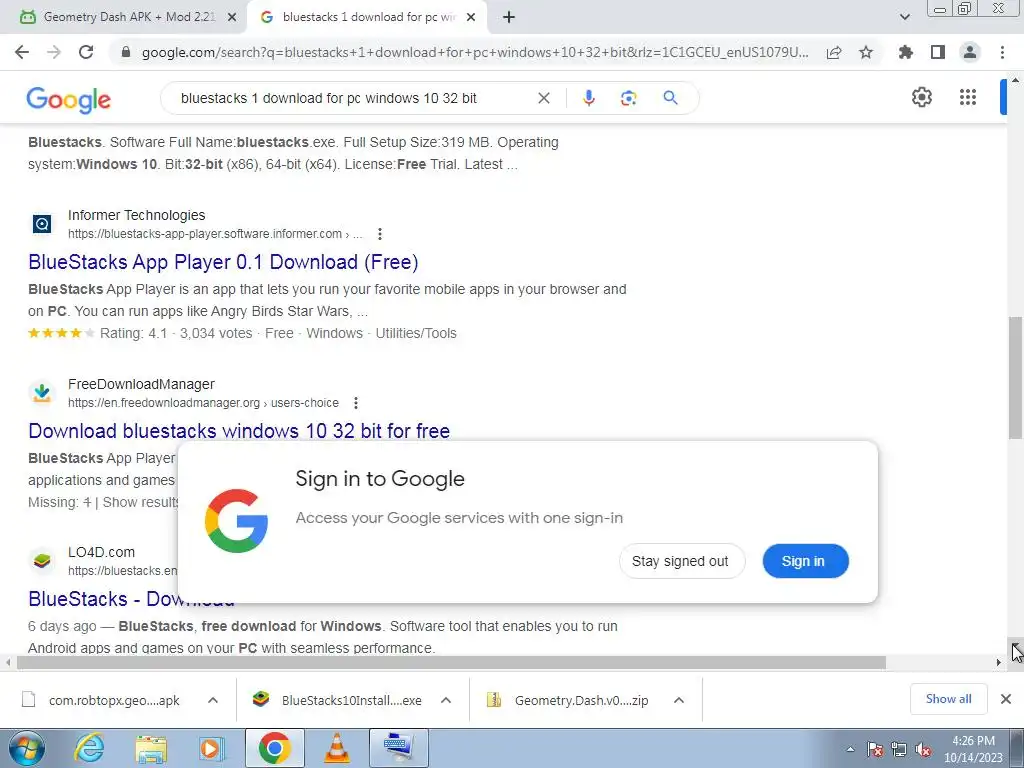Open the tab search dropdown arrow
The height and width of the screenshot is (768, 1024).
pos(904,17)
